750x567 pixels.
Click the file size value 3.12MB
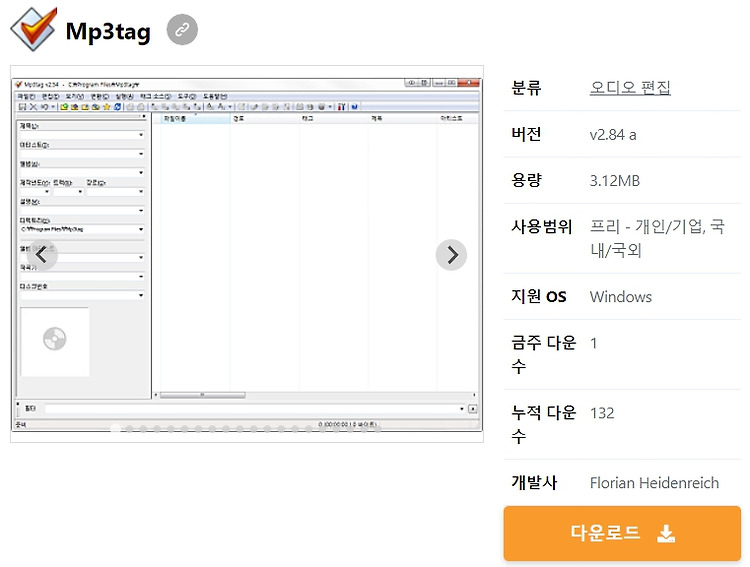point(615,181)
